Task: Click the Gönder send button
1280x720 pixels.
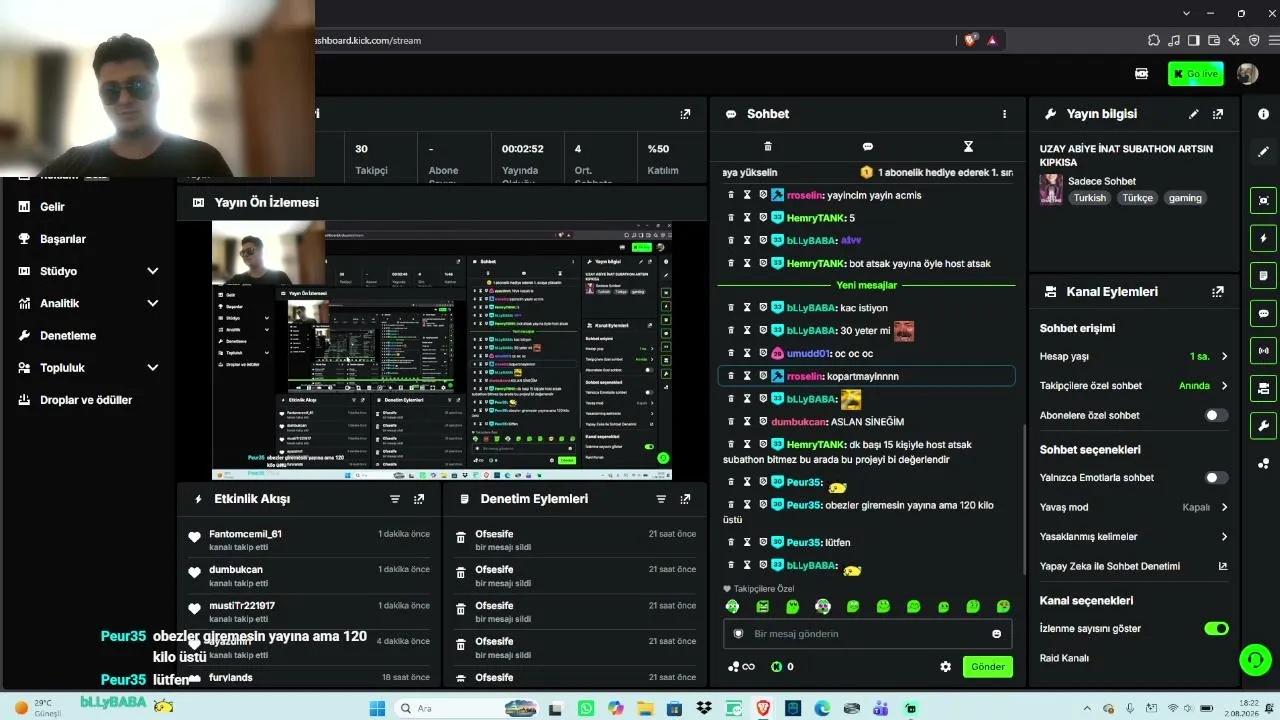Action: [x=987, y=667]
